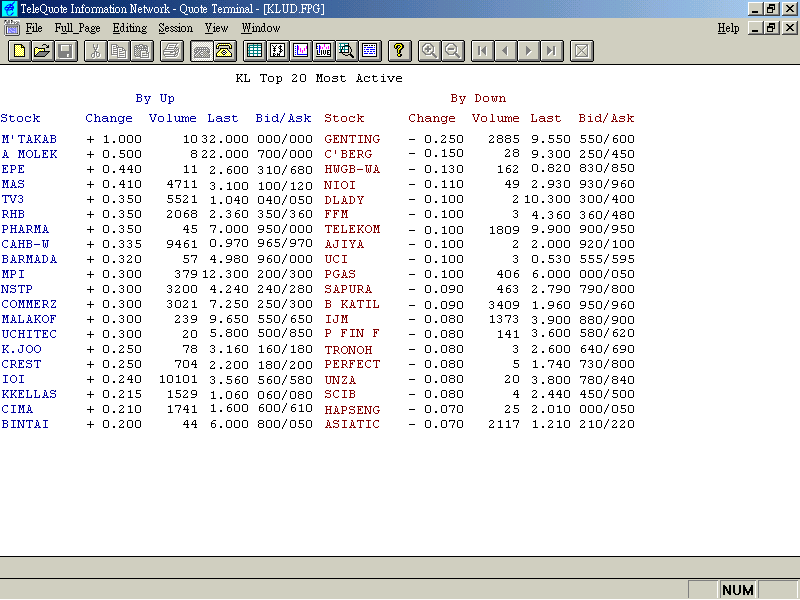Click the 'By Up' section header
800x600 pixels.
pyautogui.click(x=155, y=98)
